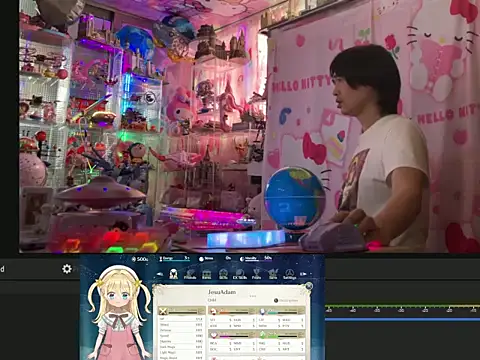Click the Speed stat row

[181, 336]
